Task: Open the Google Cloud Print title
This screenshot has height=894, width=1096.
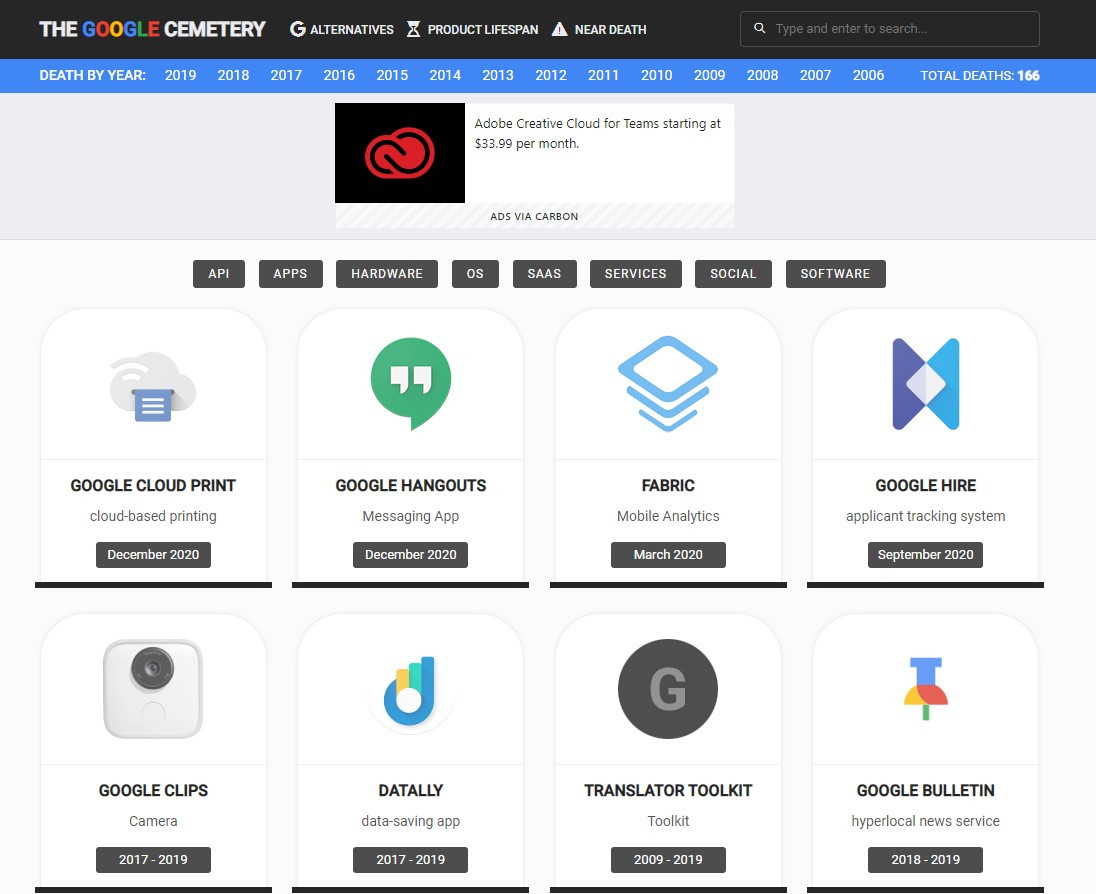Action: pyautogui.click(x=153, y=485)
